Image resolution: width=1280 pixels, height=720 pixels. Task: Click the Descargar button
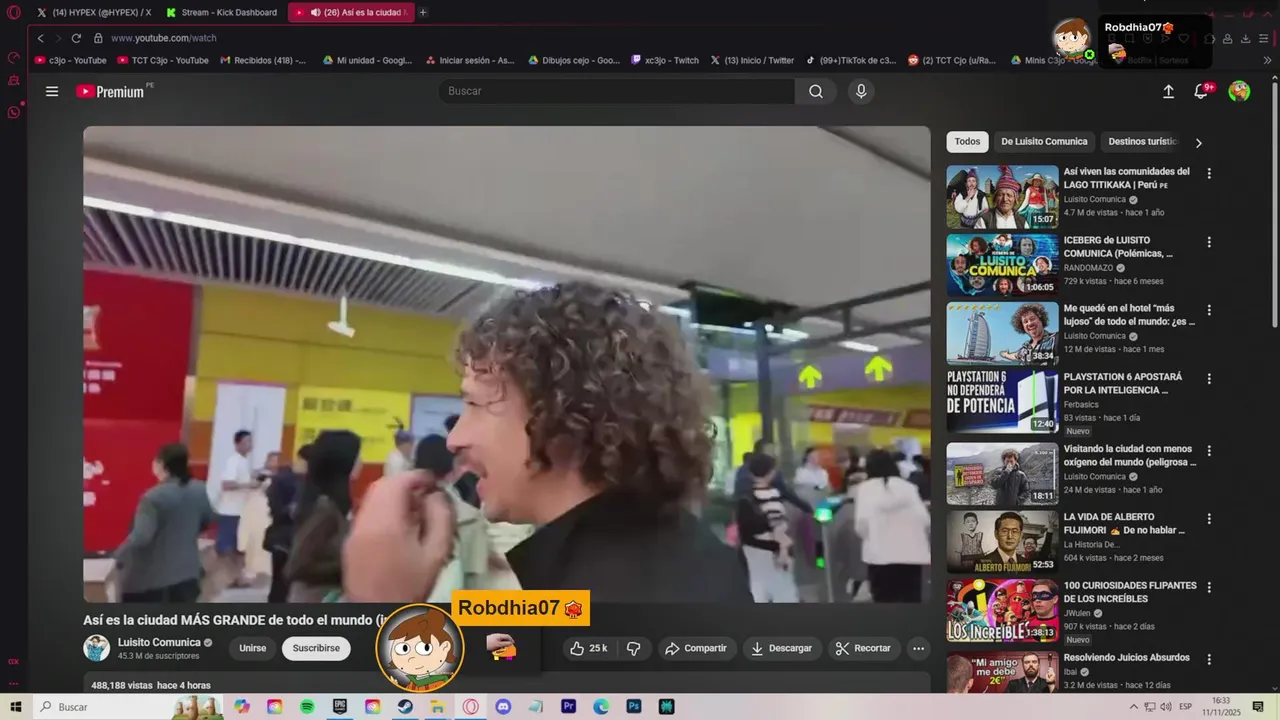(x=782, y=648)
